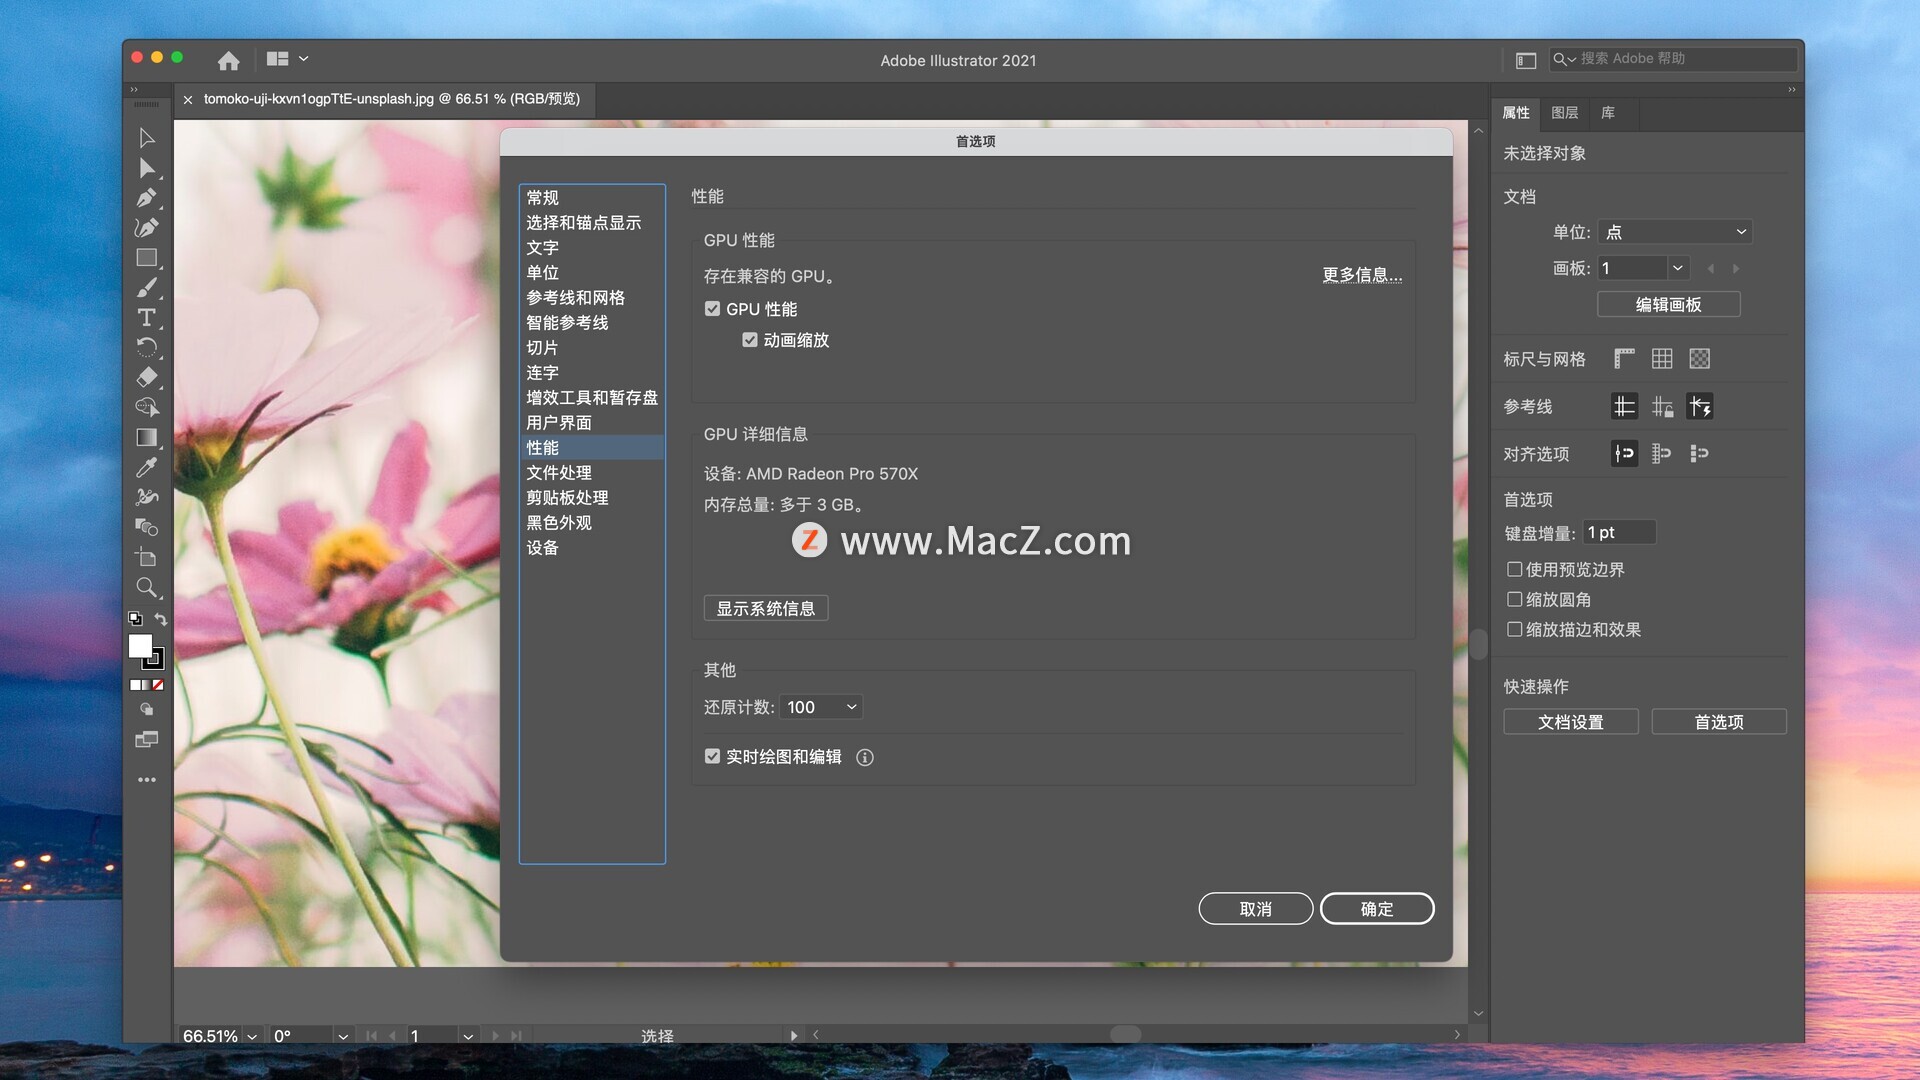The image size is (1920, 1080).
Task: Select the Direct Selection tool
Action: (x=147, y=168)
